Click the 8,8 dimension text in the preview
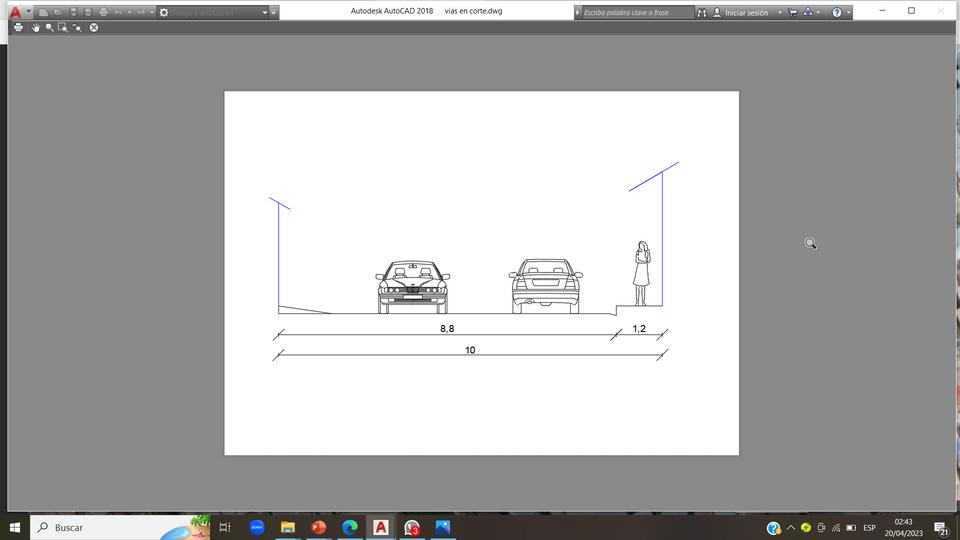Image resolution: width=960 pixels, height=540 pixels. [447, 329]
